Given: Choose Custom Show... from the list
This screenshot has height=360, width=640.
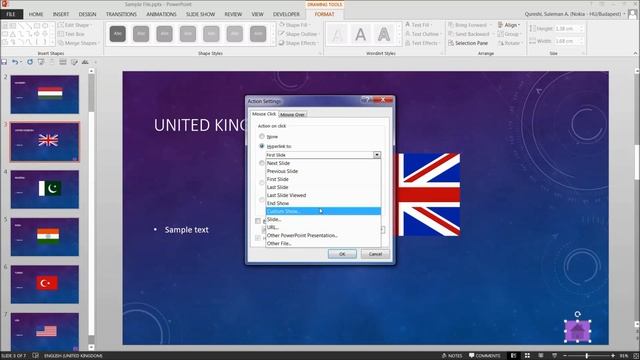Looking at the screenshot, I should click(x=323, y=211).
